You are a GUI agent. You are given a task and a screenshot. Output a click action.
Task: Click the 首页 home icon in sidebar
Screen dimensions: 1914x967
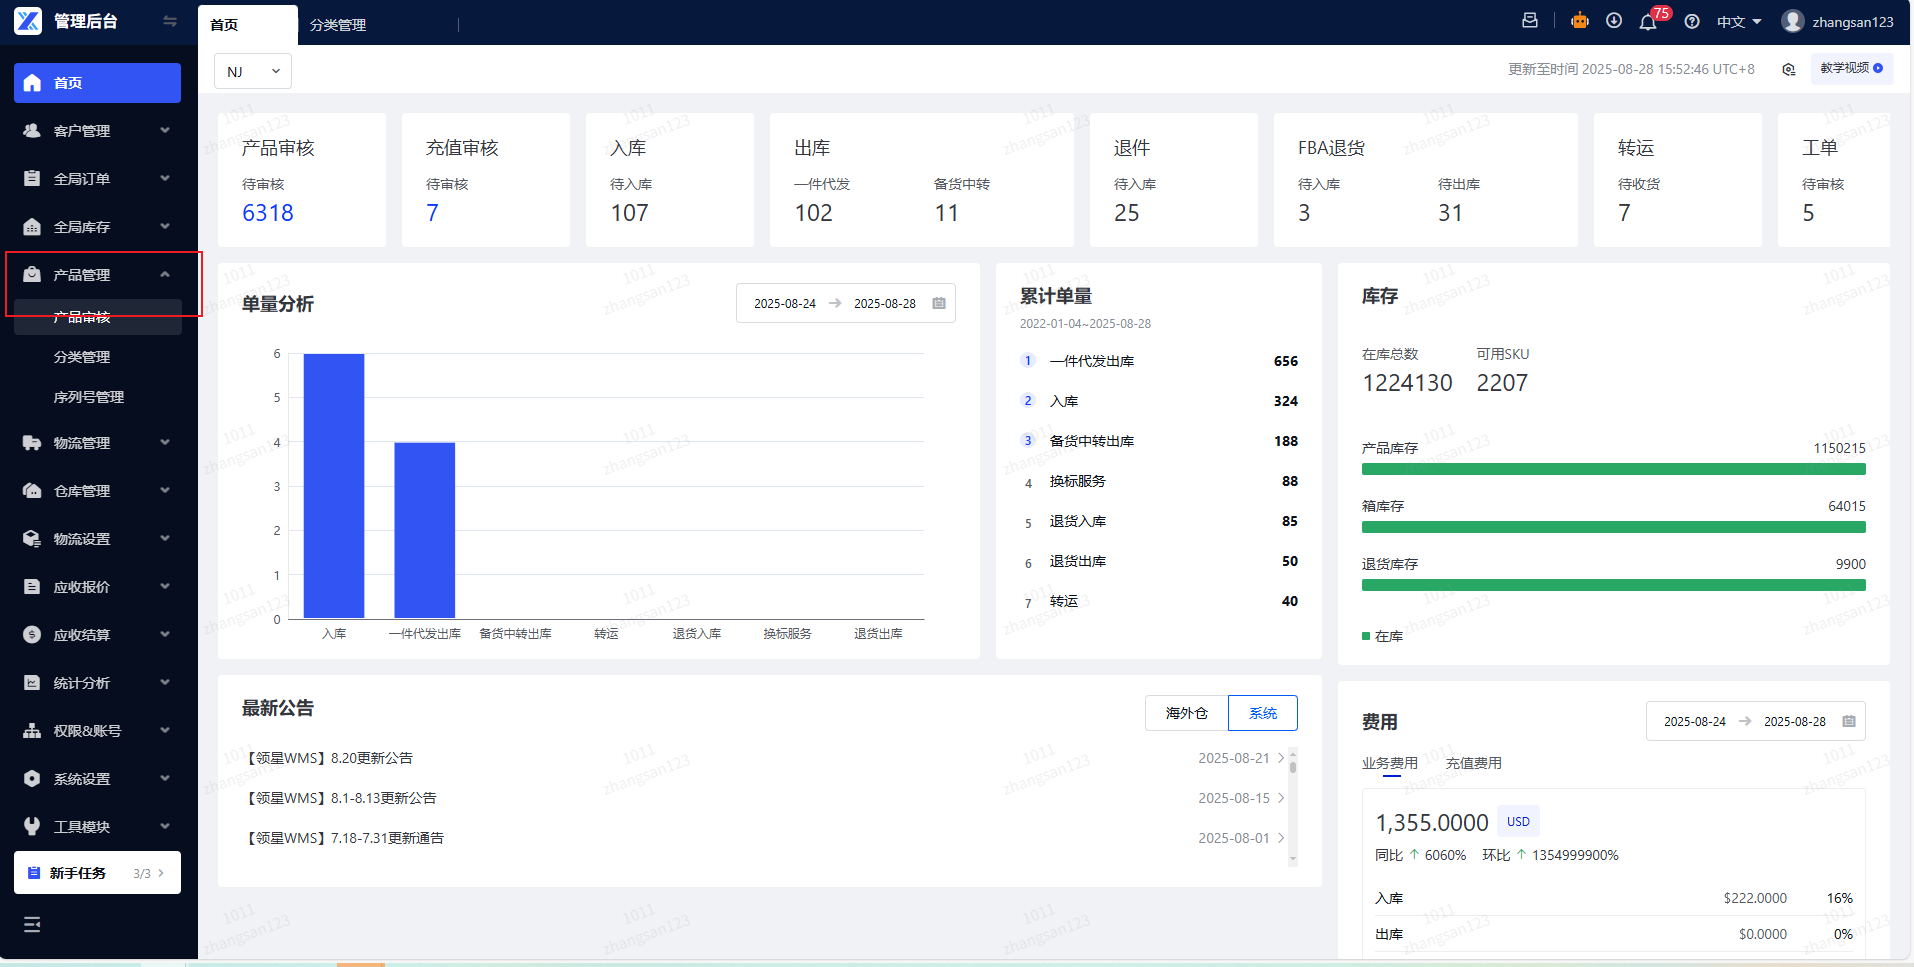point(32,82)
